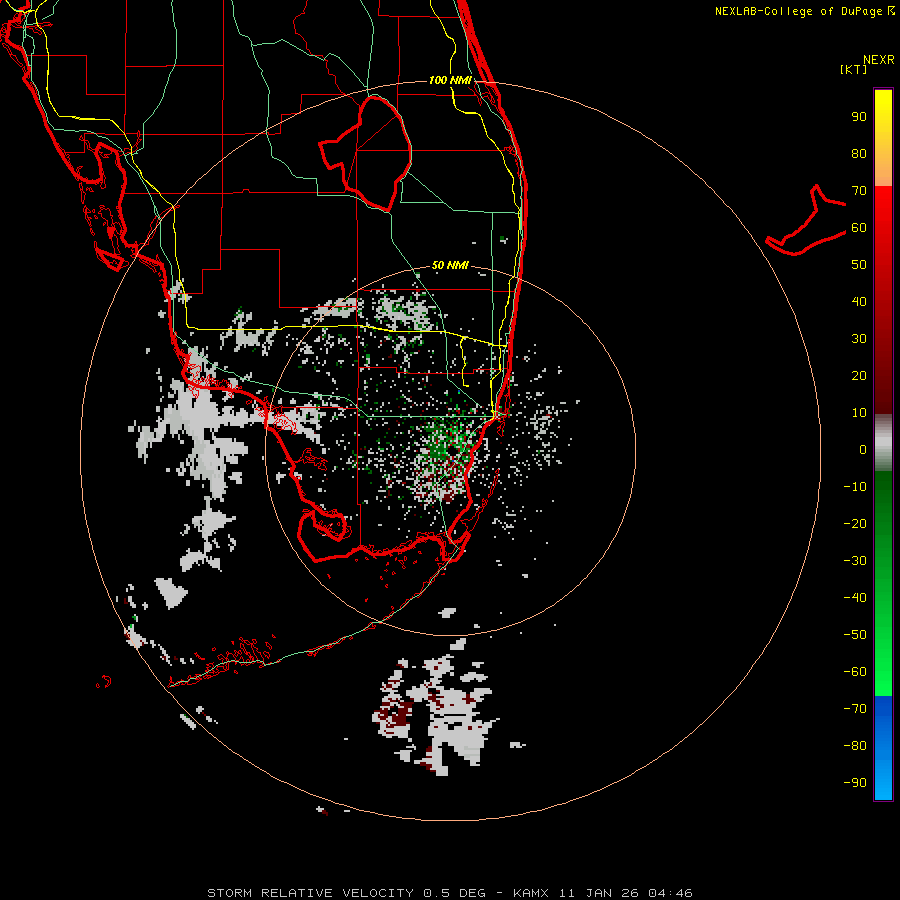
Task: Click the -60 value on the velocity scale
Action: (855, 672)
